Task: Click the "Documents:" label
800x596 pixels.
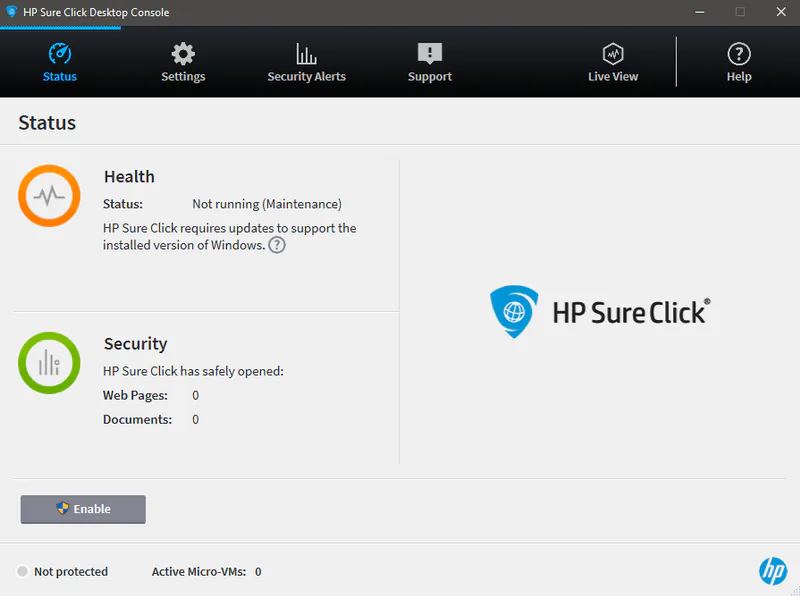Action: (138, 419)
